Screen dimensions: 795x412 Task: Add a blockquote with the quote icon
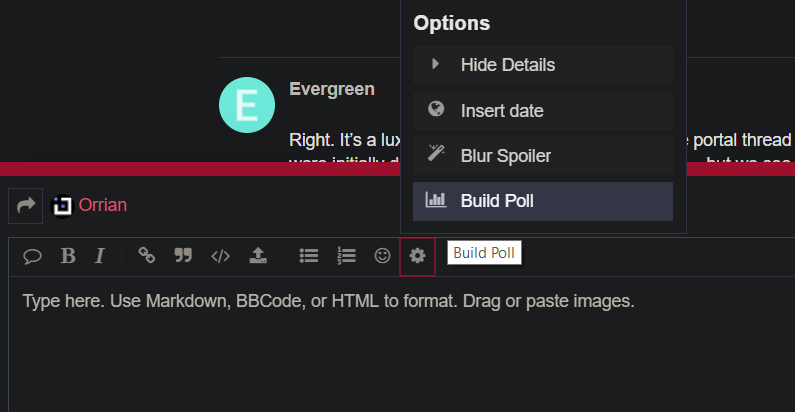point(183,256)
